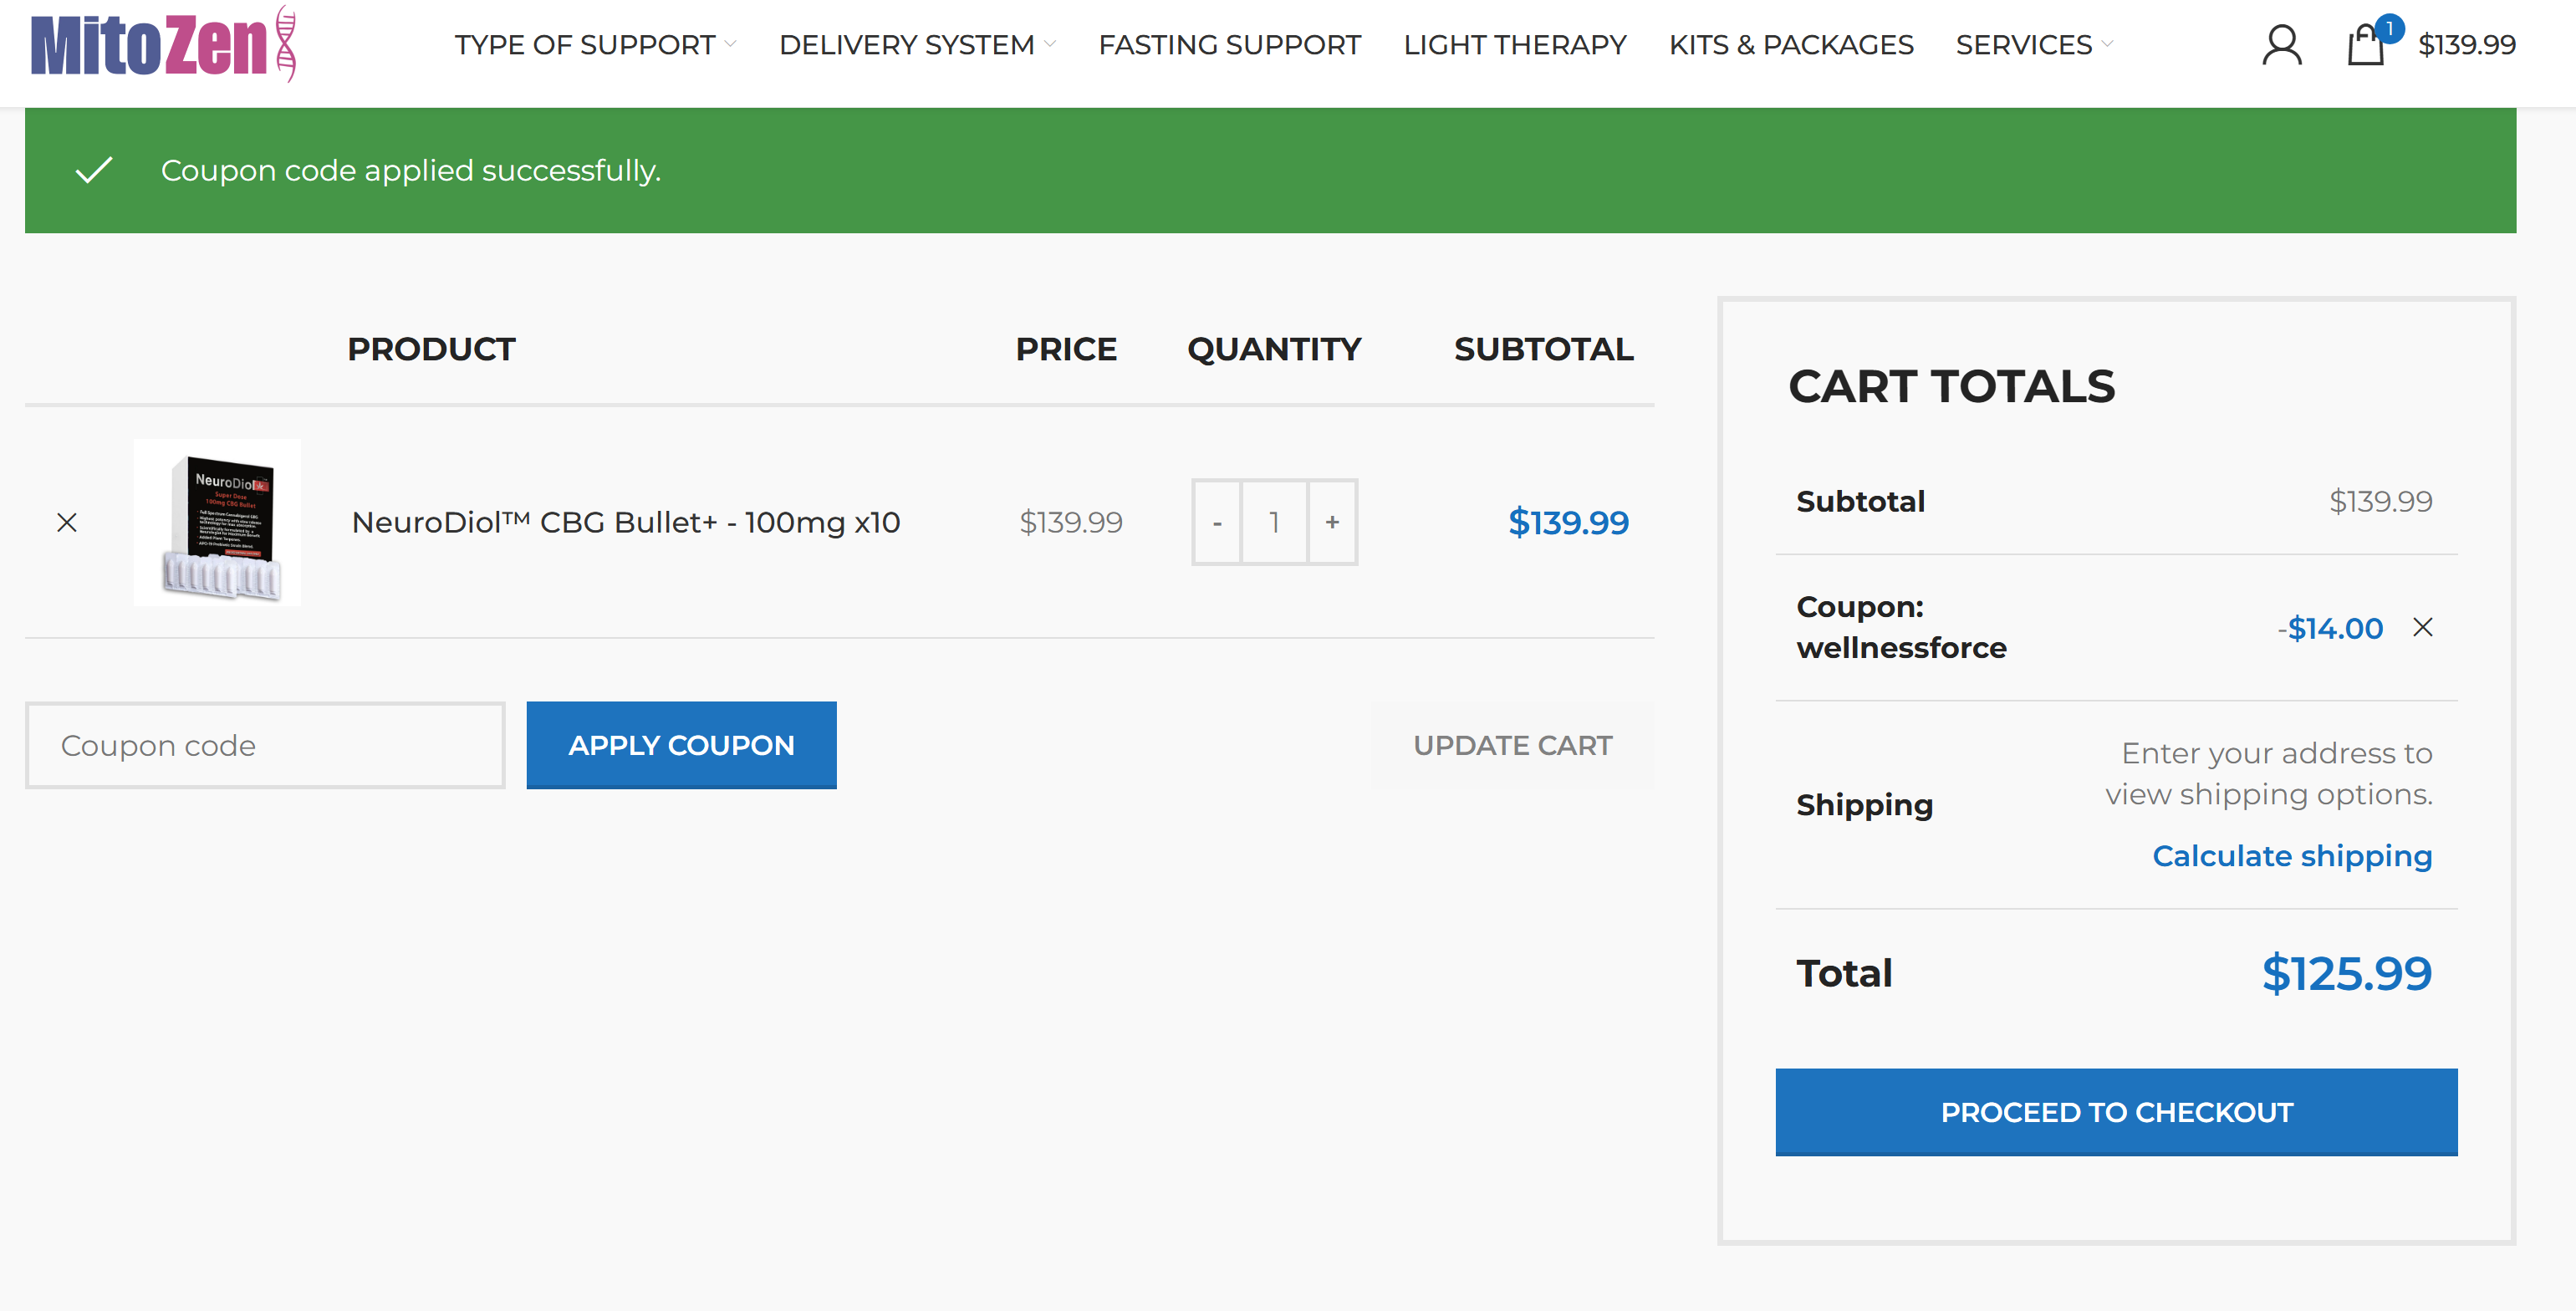Viewport: 2576px width, 1311px height.
Task: Decrease quantity with minus button
Action: 1217,522
